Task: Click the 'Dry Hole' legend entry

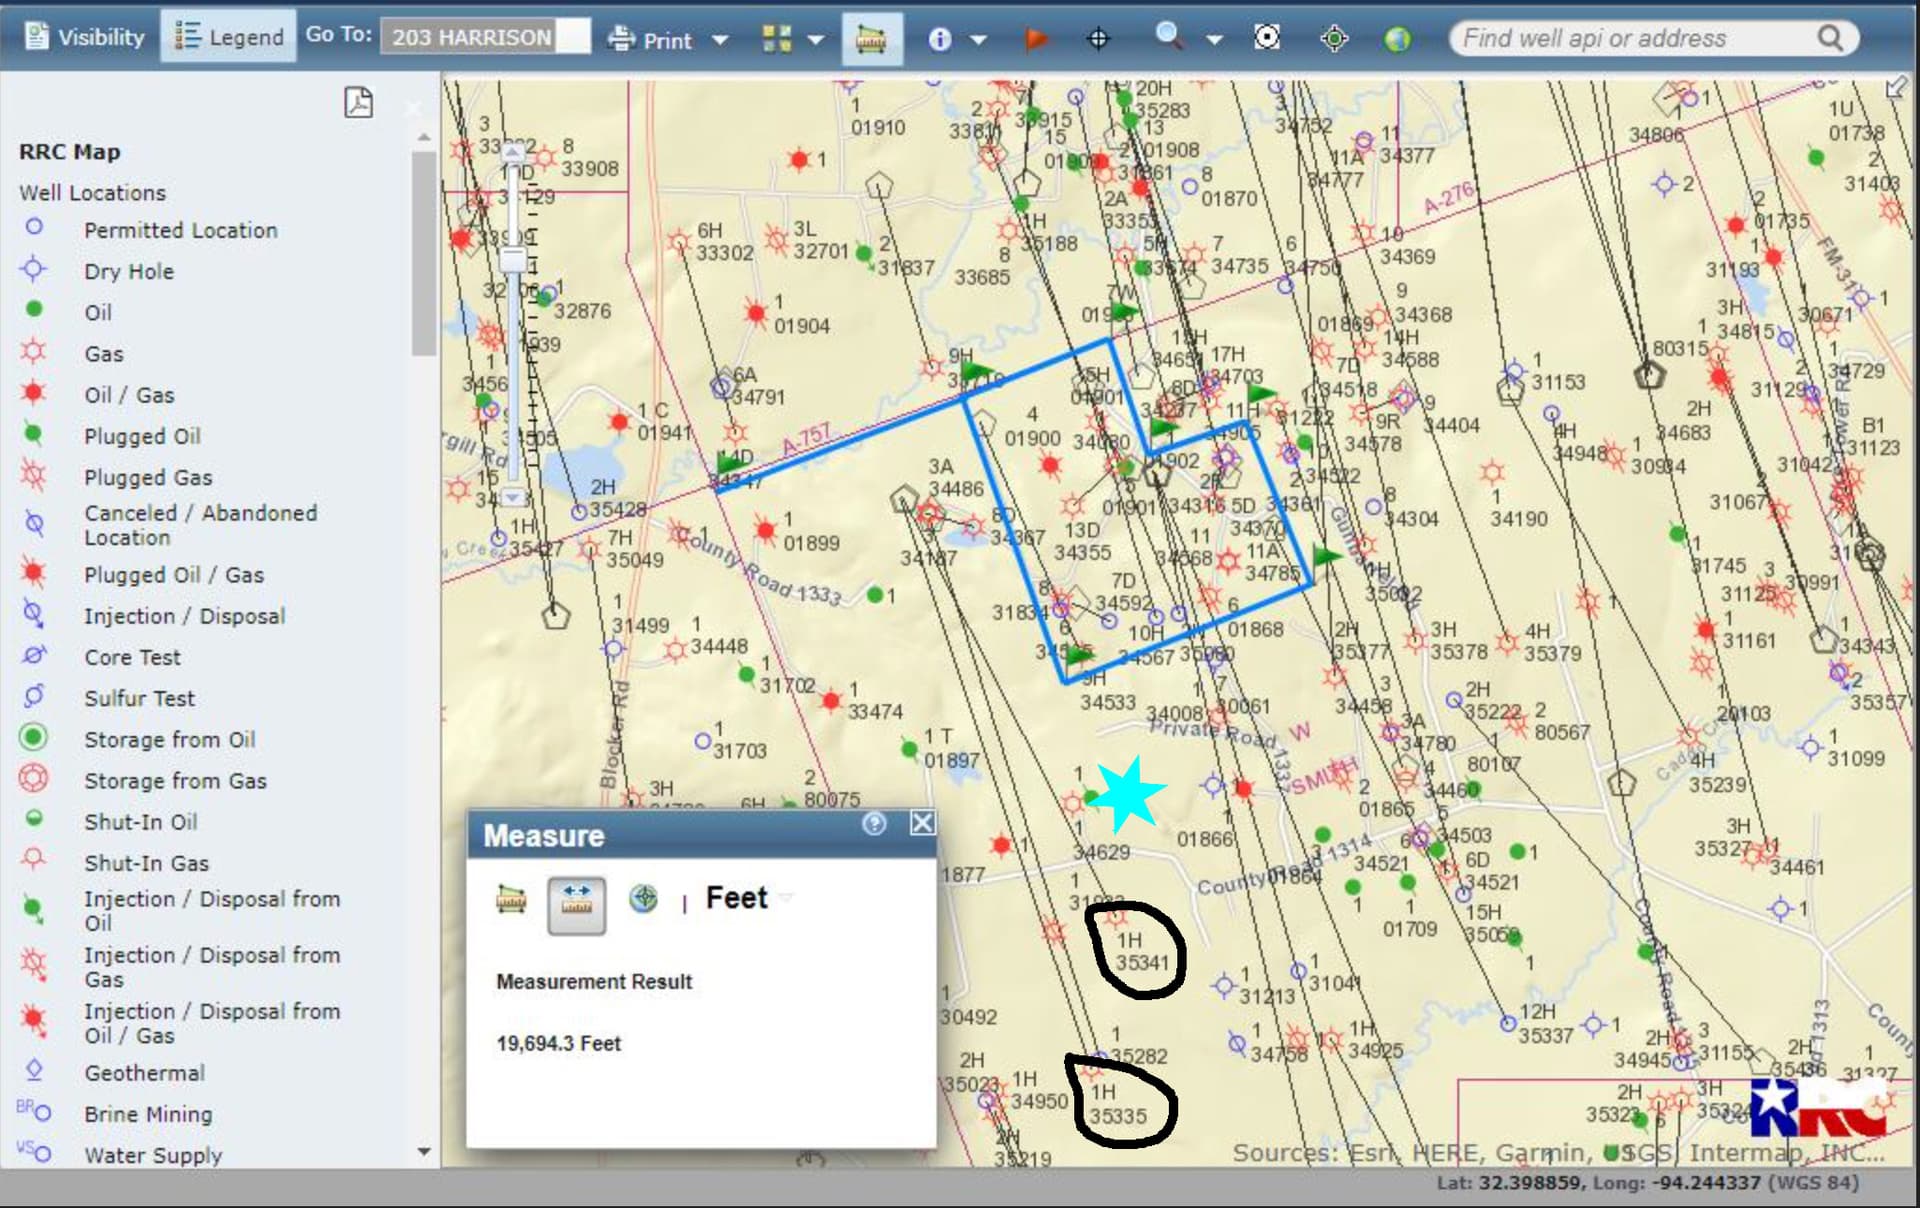Action: click(129, 271)
